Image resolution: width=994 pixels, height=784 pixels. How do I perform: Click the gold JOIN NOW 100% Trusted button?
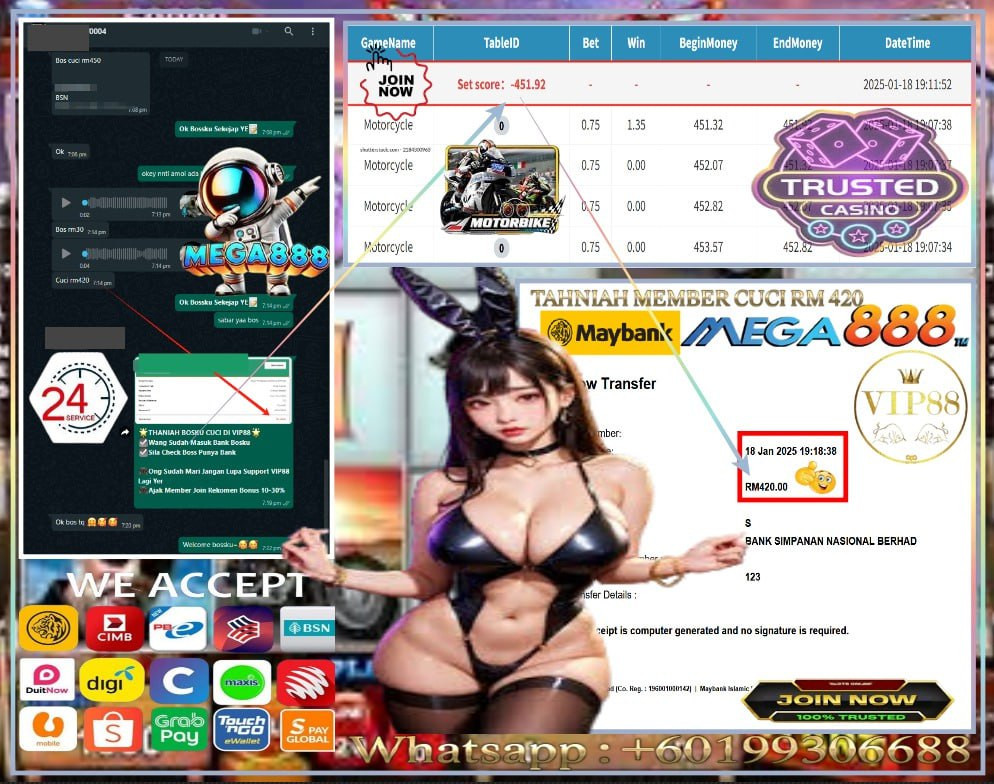847,701
